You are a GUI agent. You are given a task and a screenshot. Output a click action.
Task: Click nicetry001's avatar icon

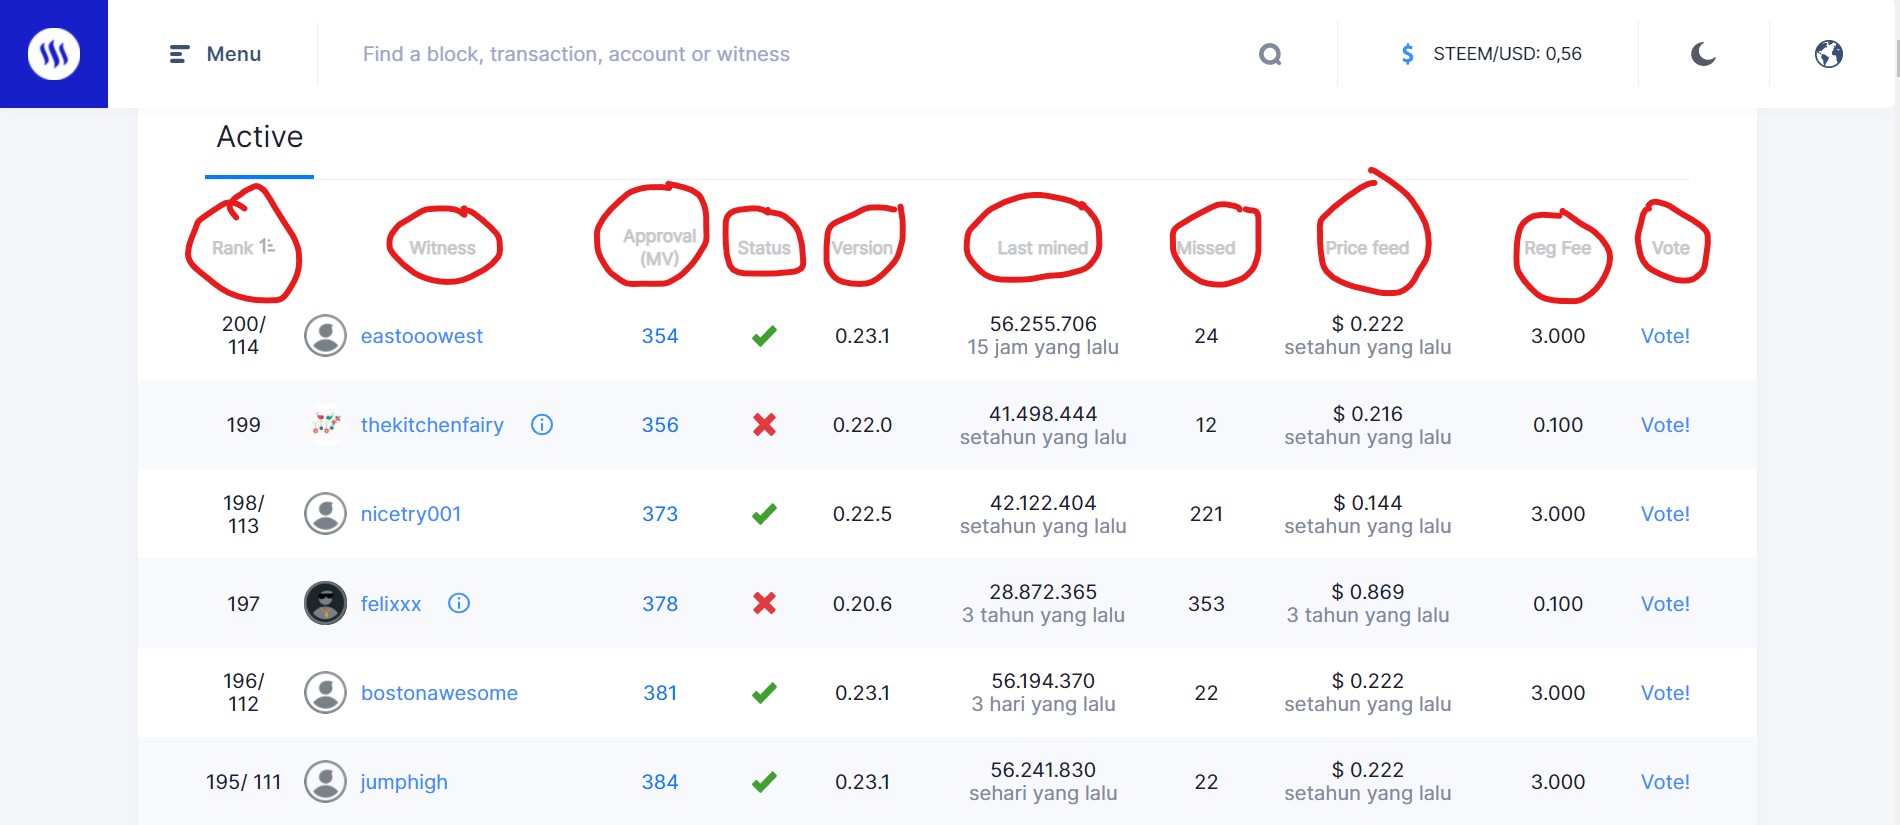pyautogui.click(x=325, y=514)
